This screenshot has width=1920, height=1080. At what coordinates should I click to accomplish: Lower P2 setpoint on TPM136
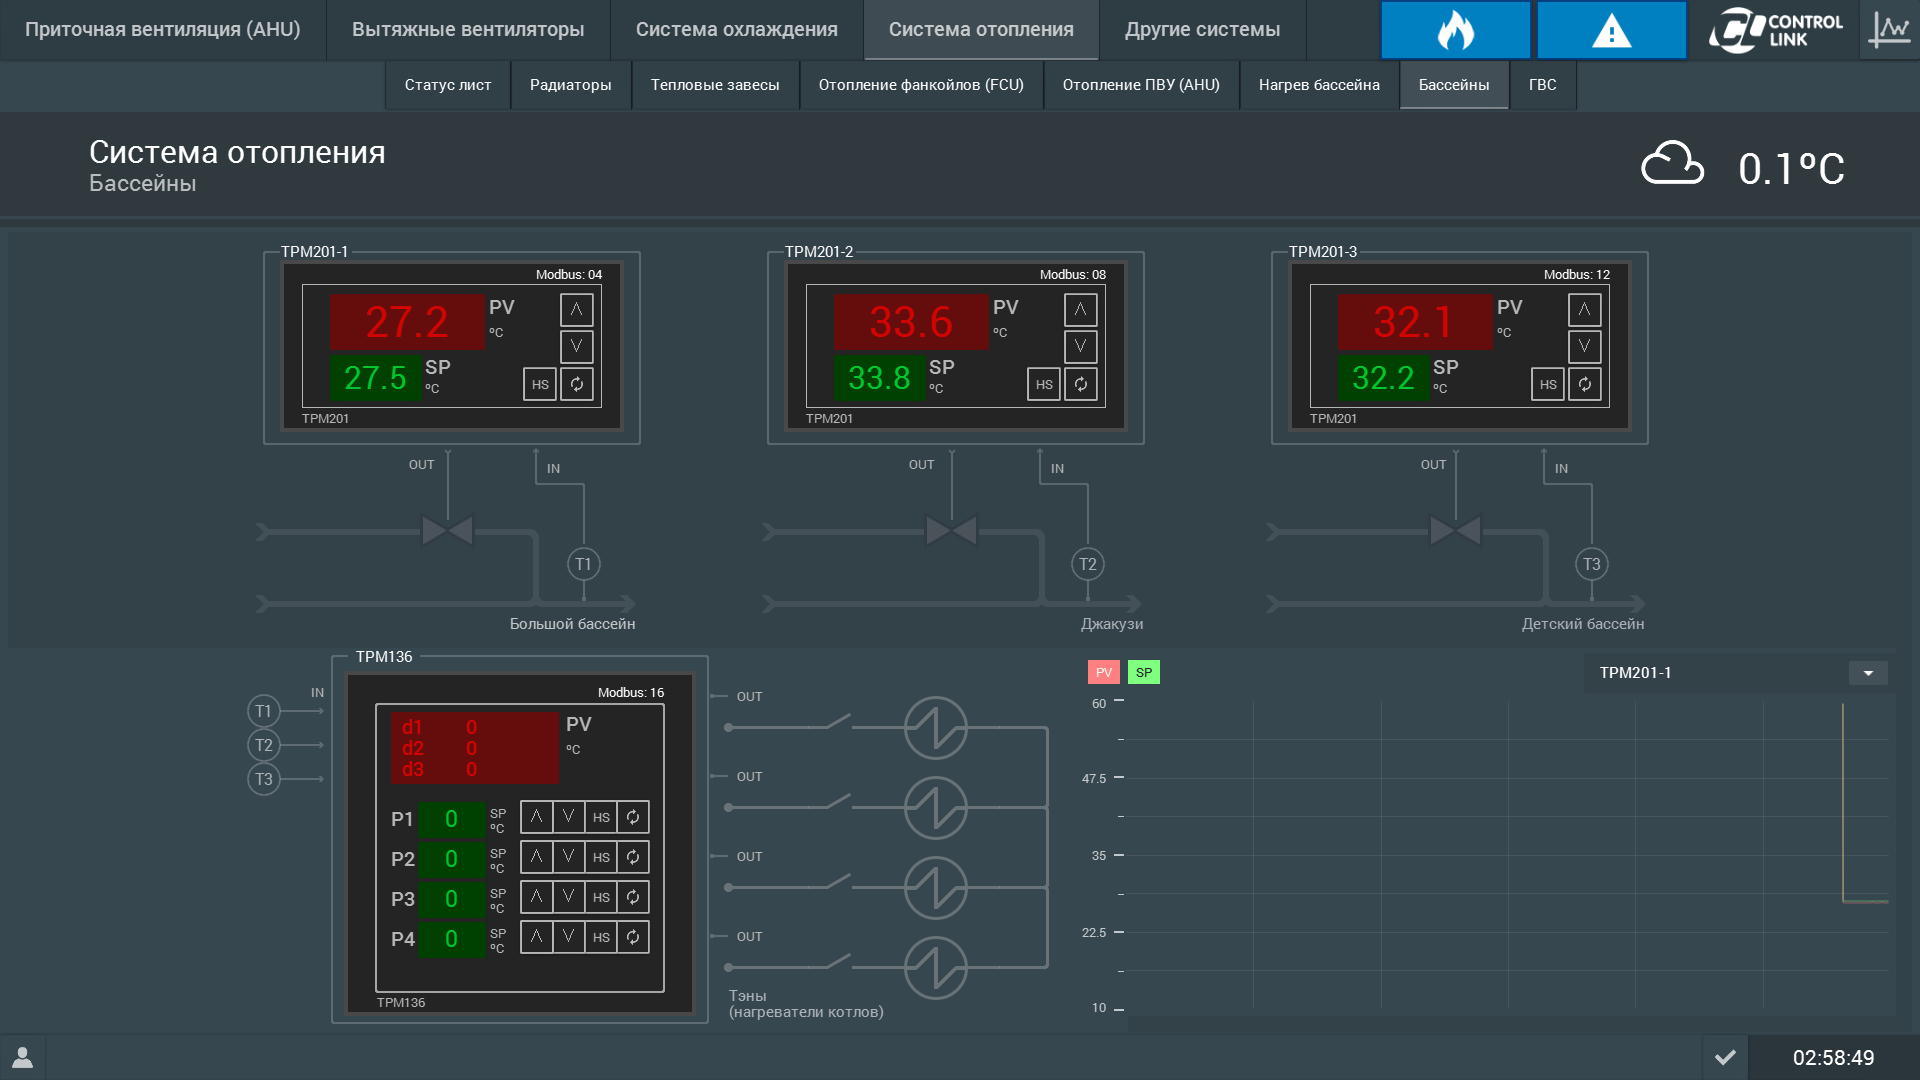coord(569,857)
